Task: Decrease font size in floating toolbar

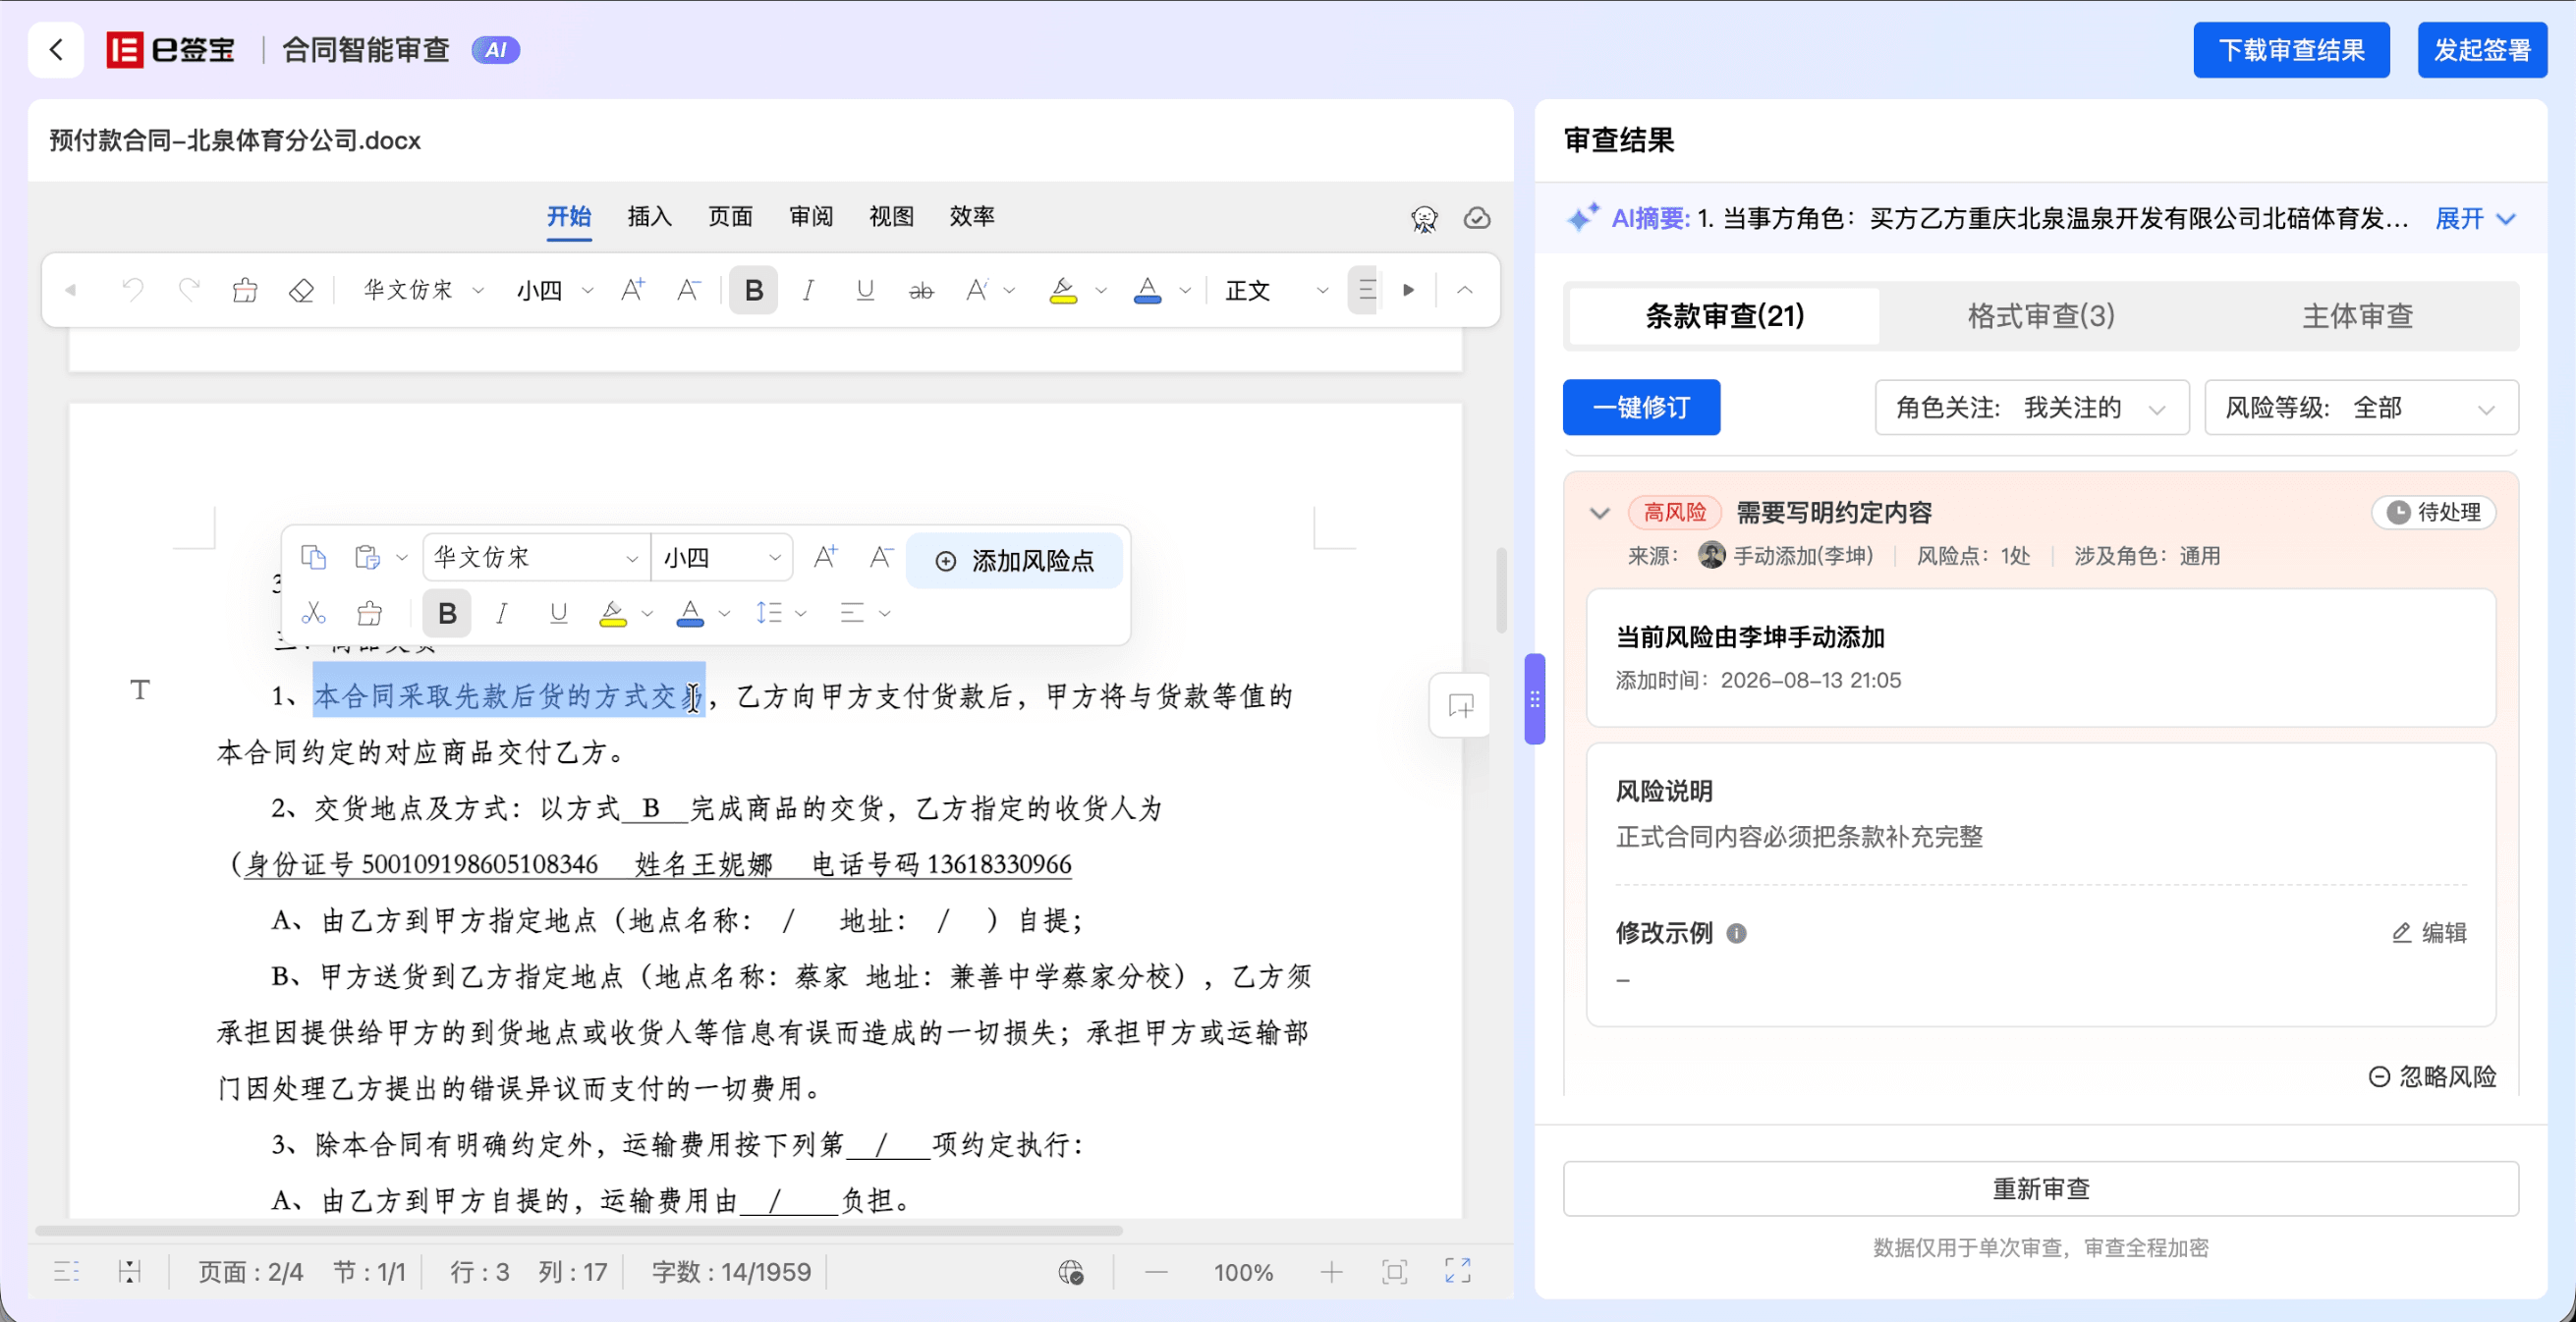Action: click(x=881, y=557)
